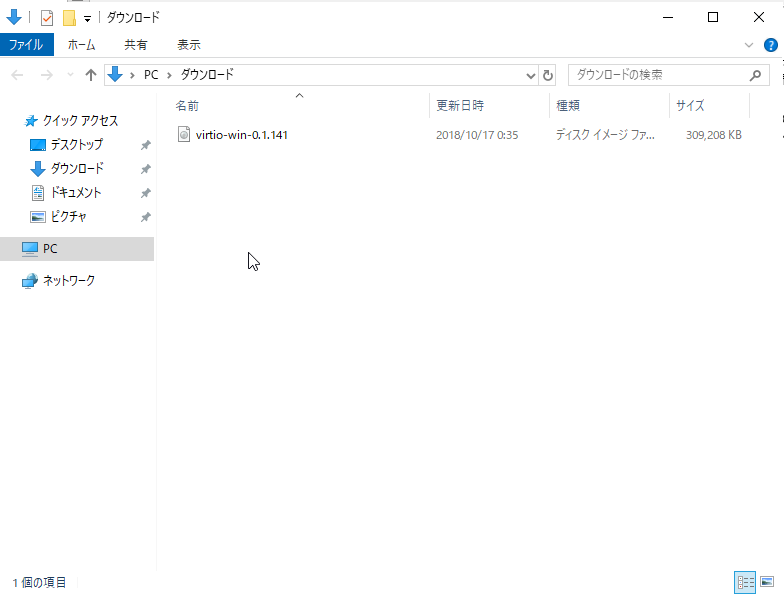Open the Customize Quick Access Toolbar dropdown
The image size is (784, 601).
click(88, 19)
